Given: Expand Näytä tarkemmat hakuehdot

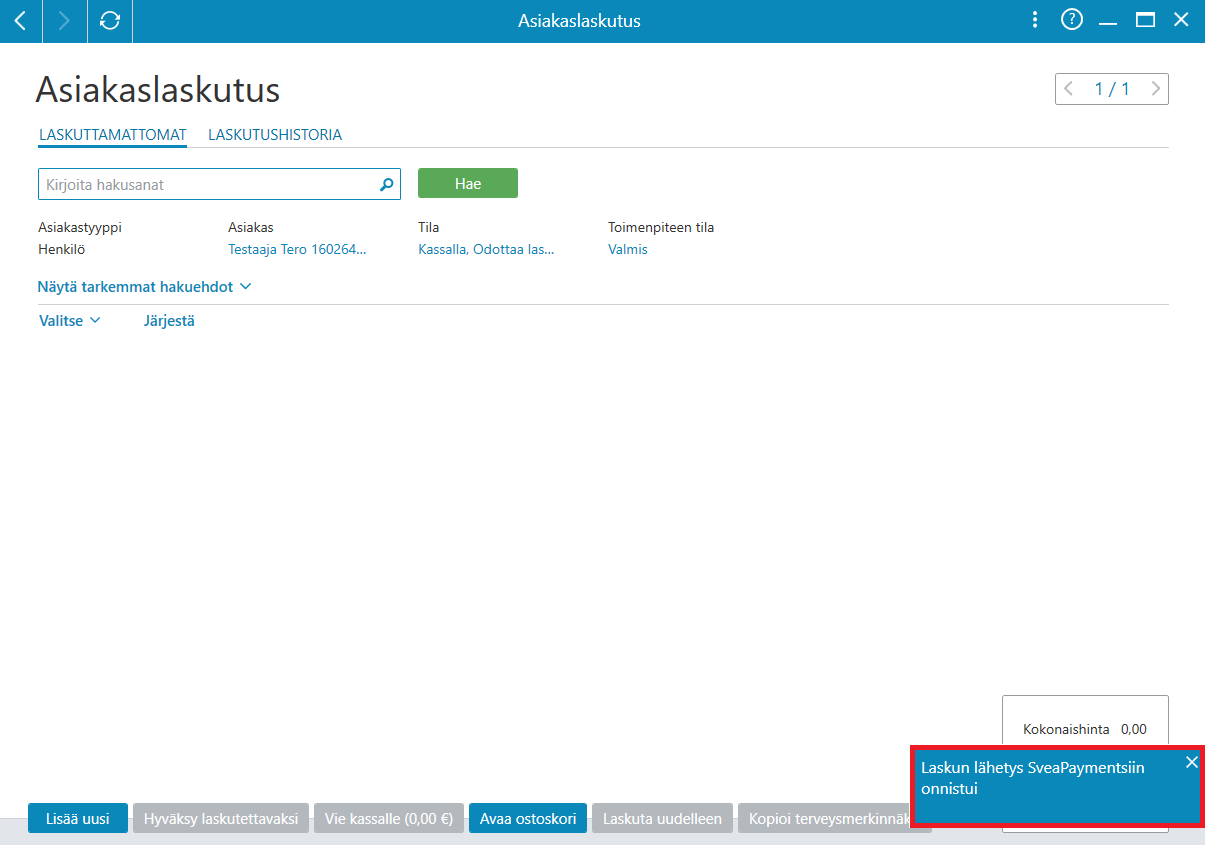Looking at the screenshot, I should [144, 287].
